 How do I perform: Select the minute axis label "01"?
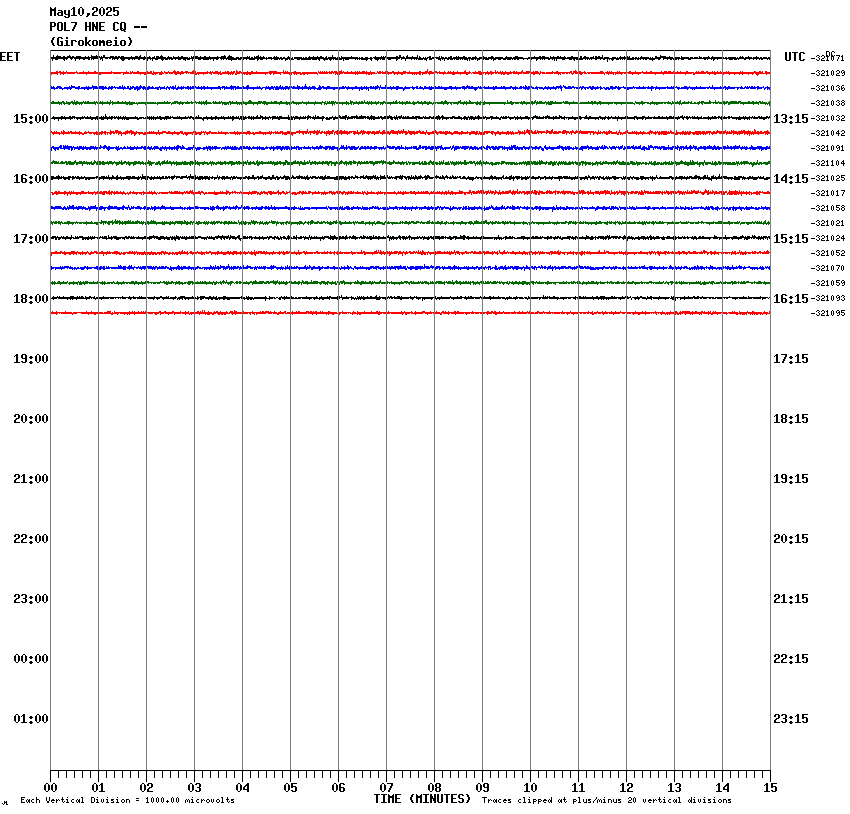[98, 788]
